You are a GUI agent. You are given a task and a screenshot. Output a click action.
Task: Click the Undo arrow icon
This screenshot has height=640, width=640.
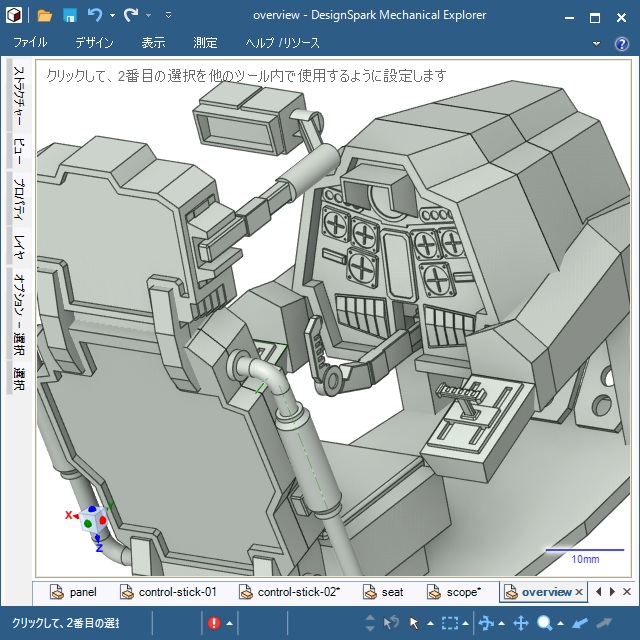[95, 16]
